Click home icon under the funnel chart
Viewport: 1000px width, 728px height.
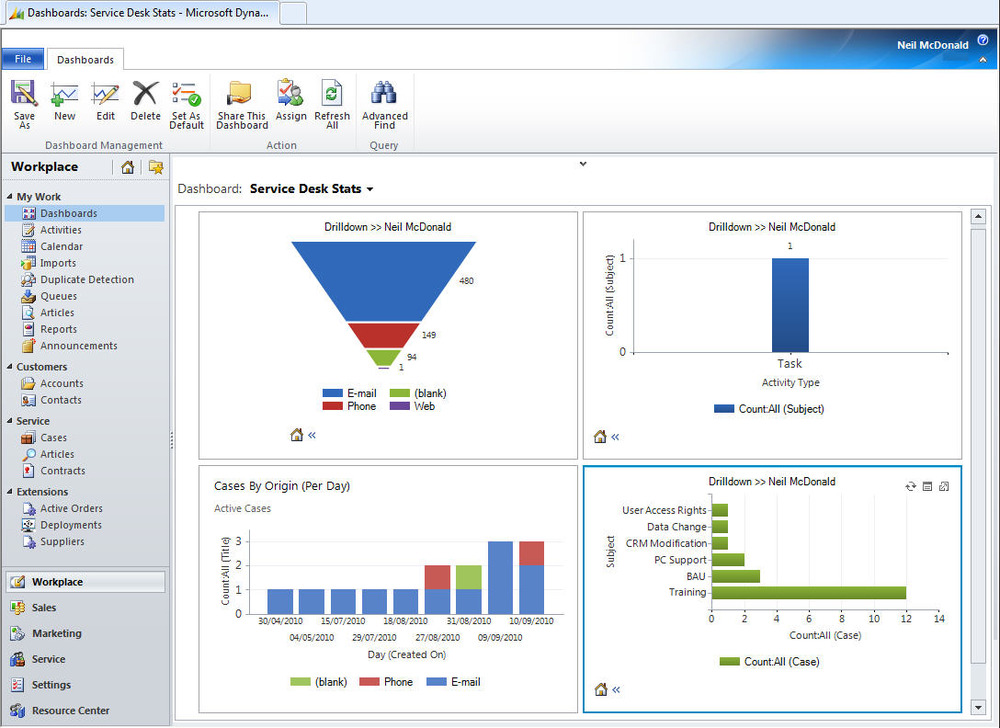tap(296, 435)
